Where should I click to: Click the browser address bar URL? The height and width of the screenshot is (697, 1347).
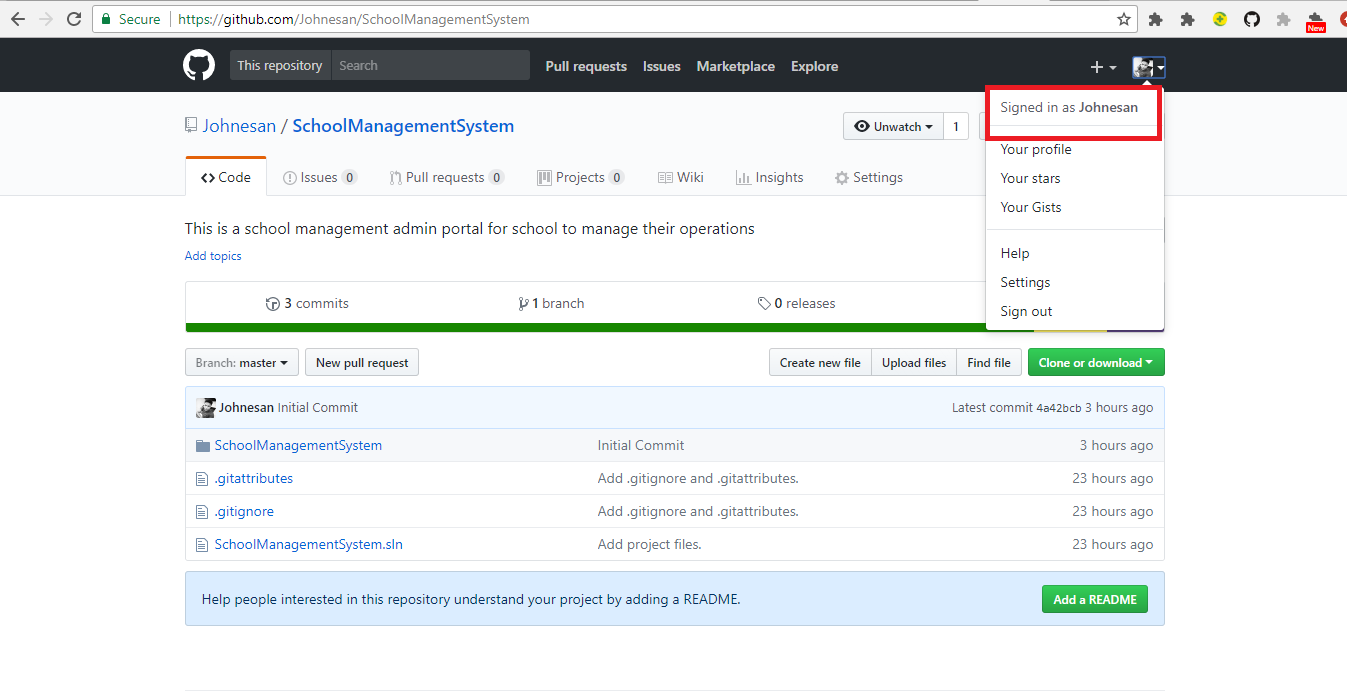pos(354,19)
